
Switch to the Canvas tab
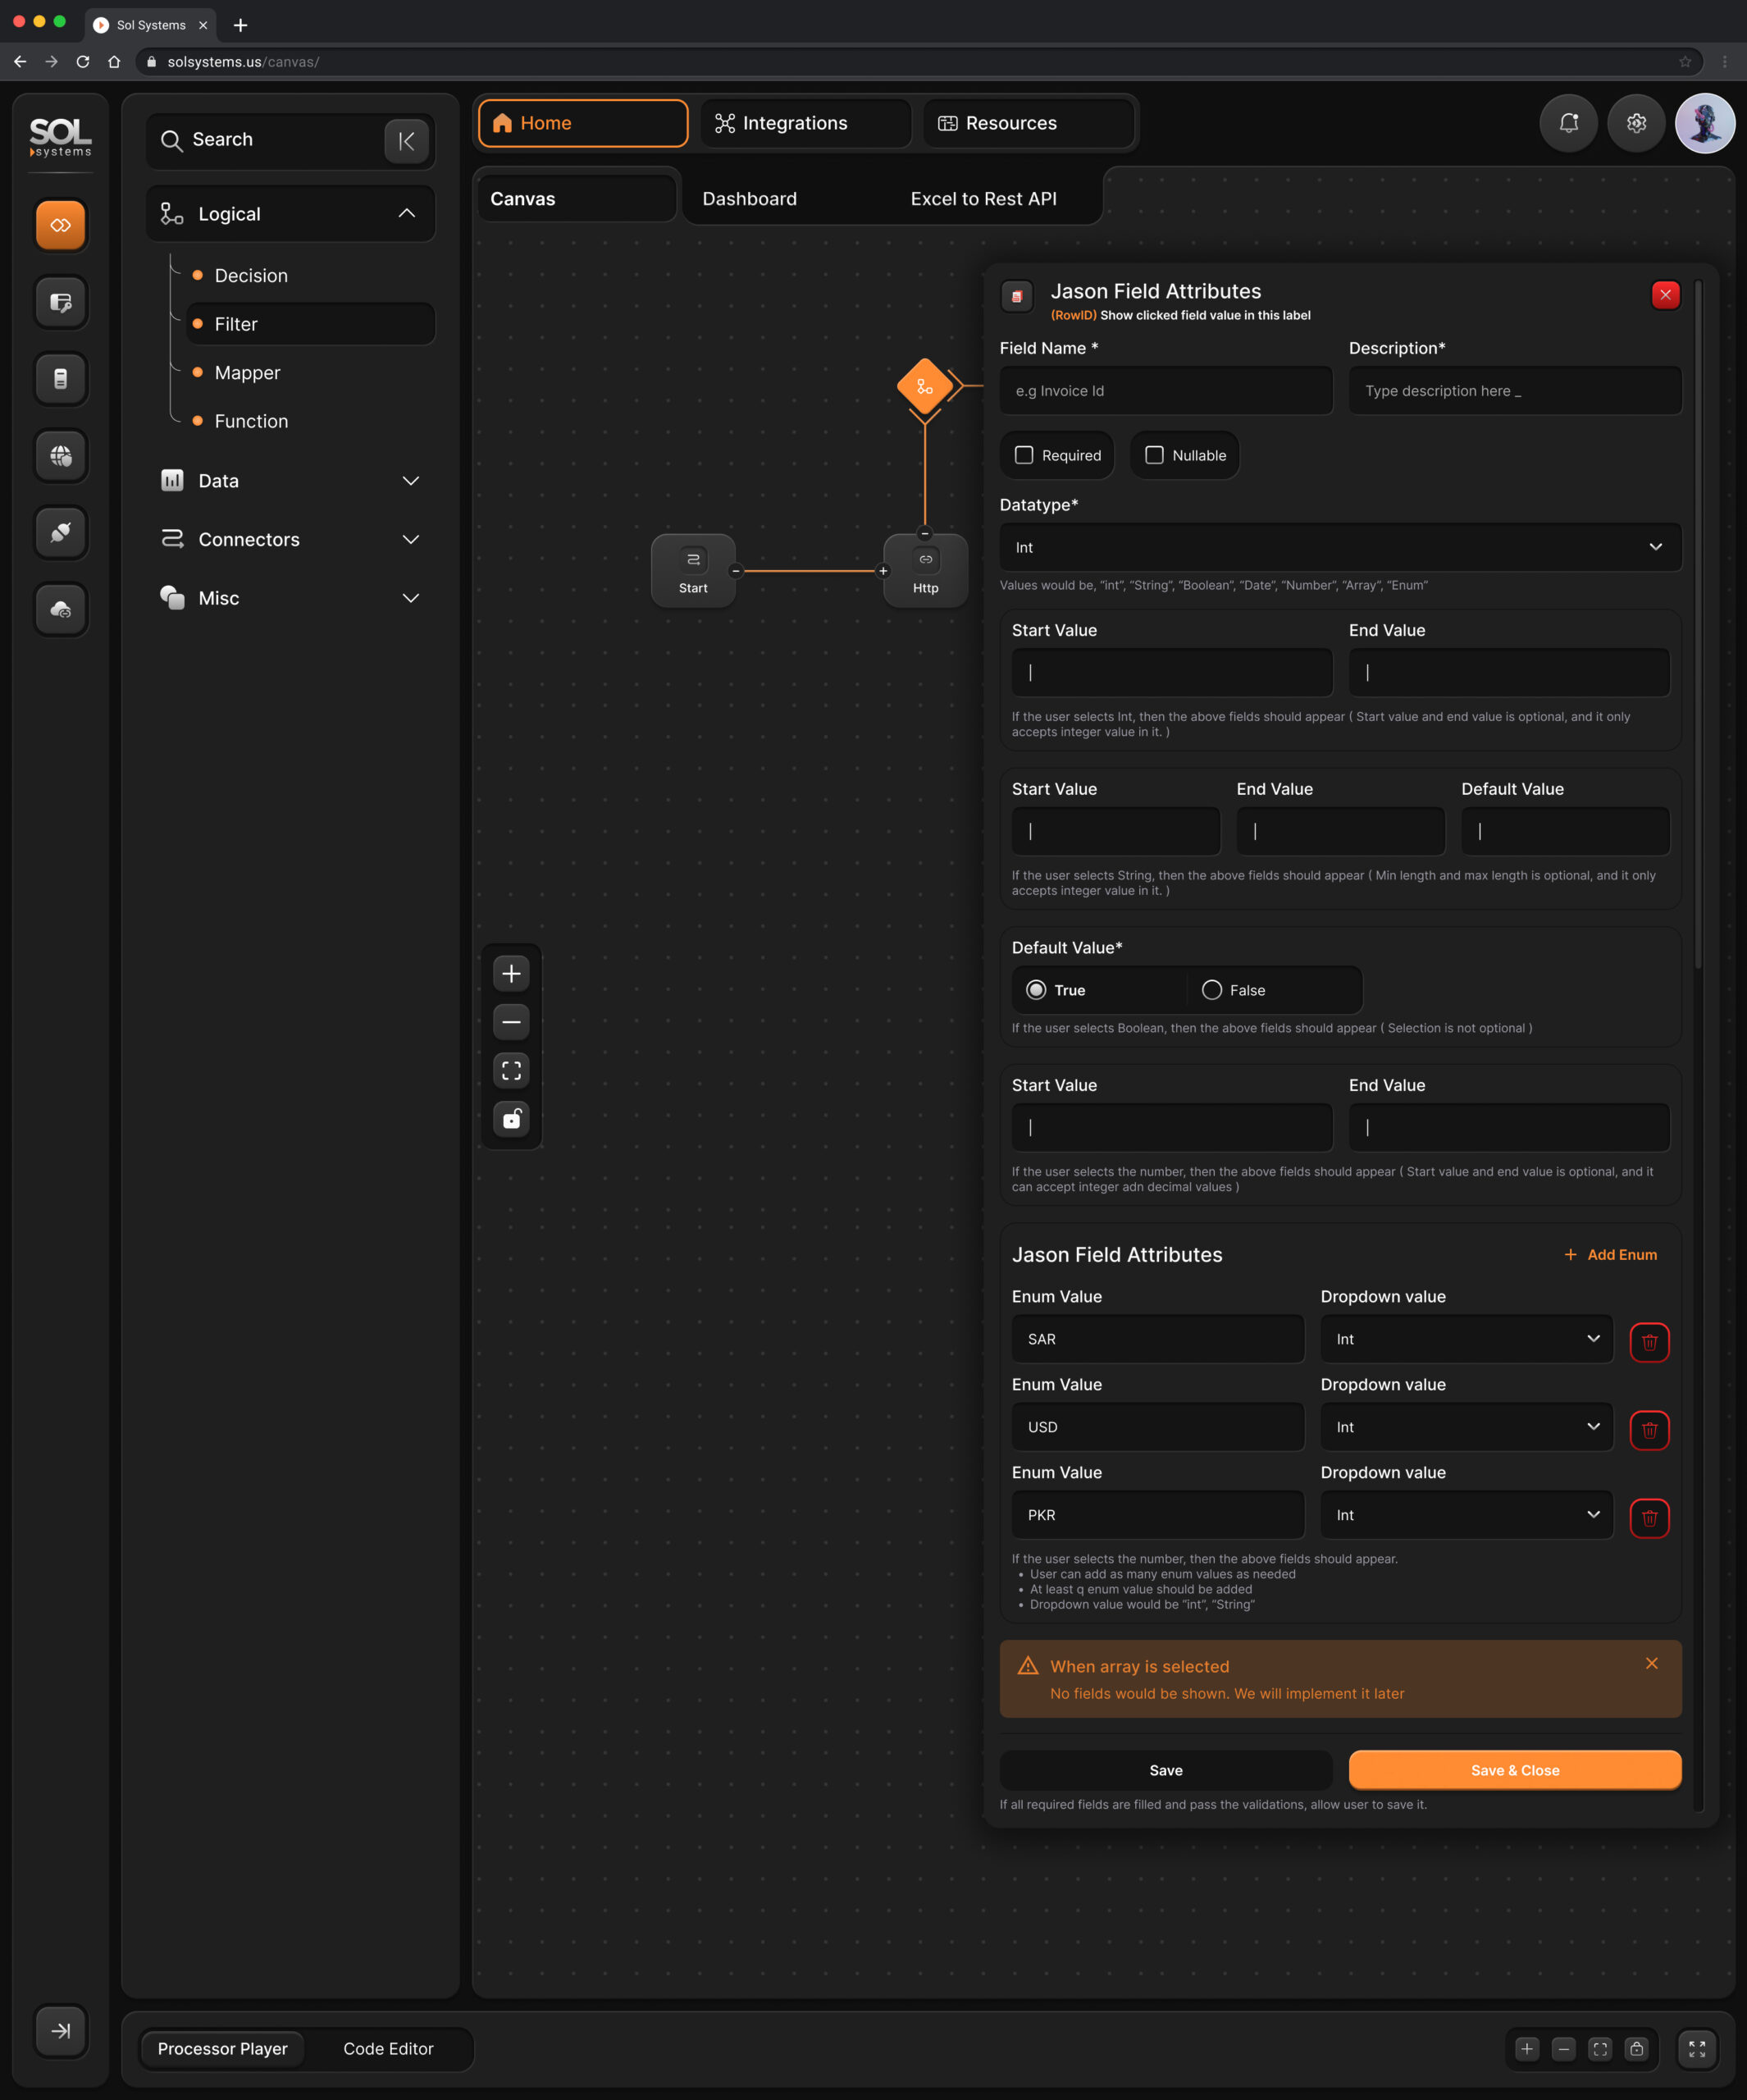coord(577,198)
